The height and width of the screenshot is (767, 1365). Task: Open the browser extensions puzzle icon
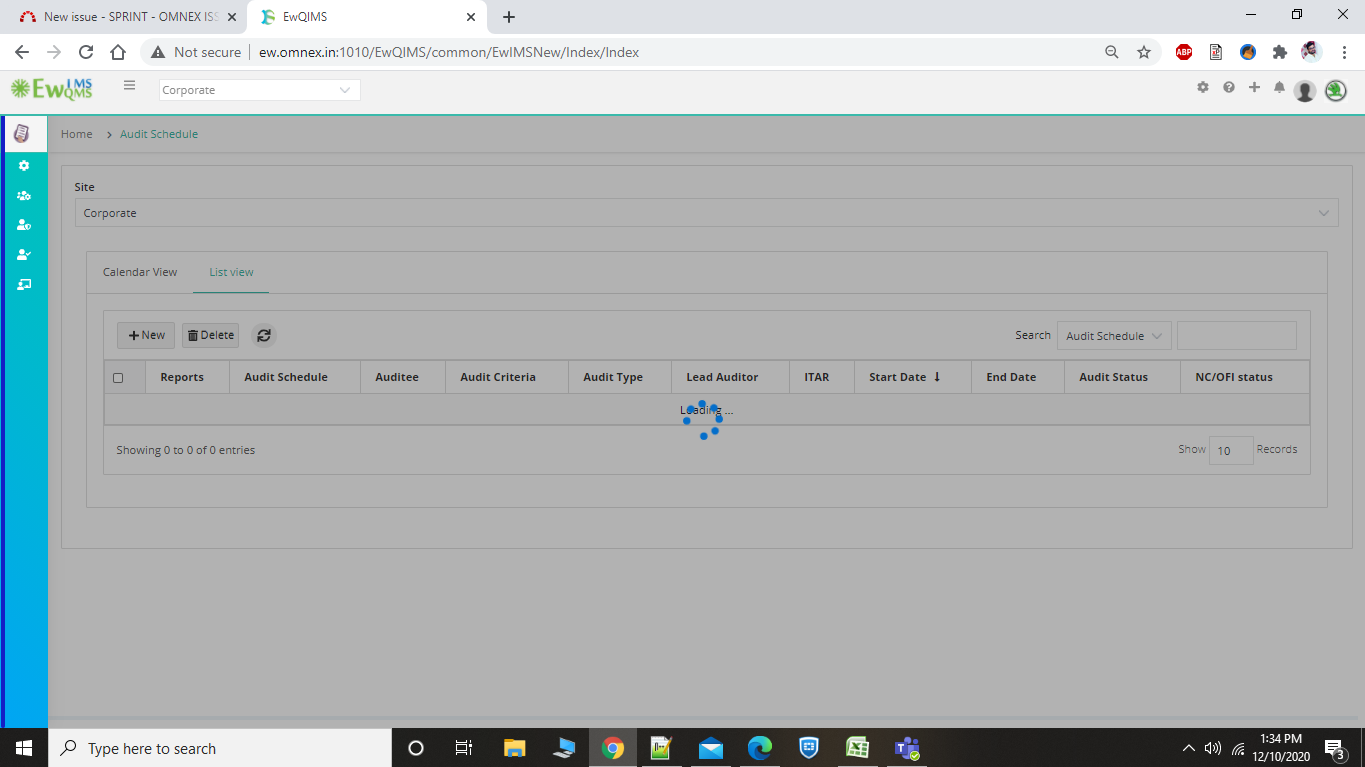[x=1279, y=52]
